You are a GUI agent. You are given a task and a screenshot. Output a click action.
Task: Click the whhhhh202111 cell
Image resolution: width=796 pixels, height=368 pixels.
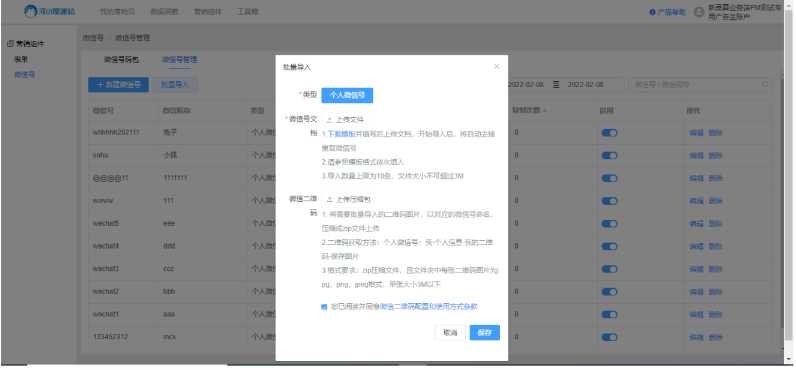coord(116,132)
